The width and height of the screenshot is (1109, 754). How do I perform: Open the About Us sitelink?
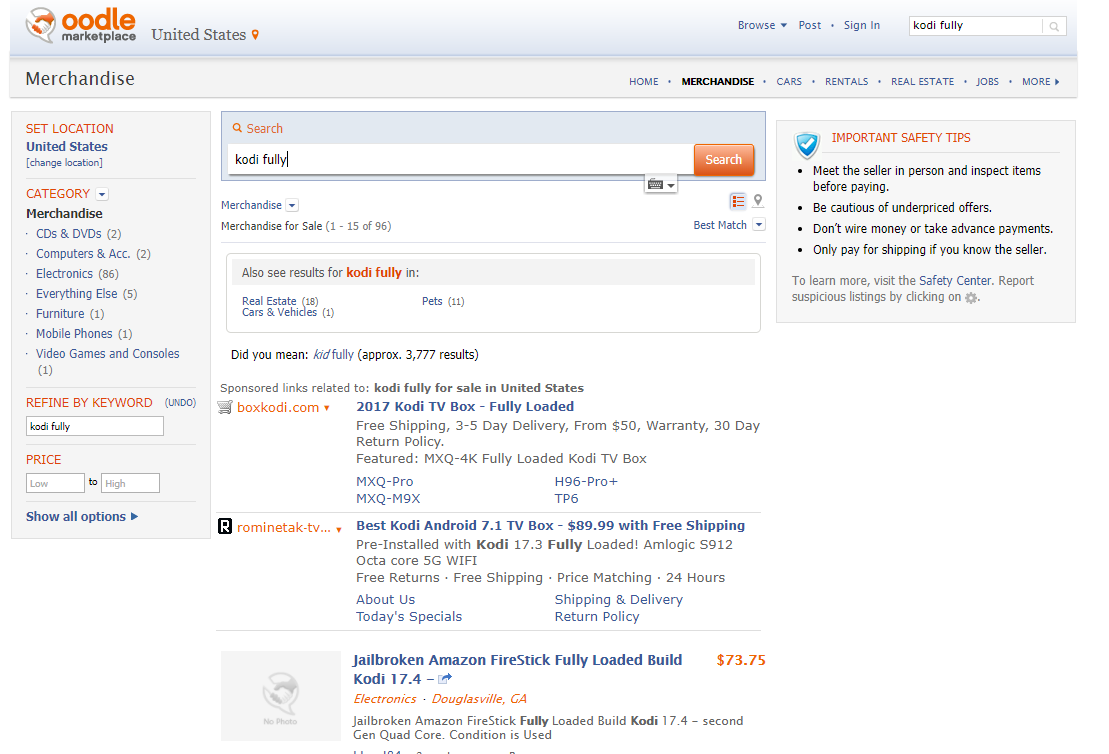385,599
